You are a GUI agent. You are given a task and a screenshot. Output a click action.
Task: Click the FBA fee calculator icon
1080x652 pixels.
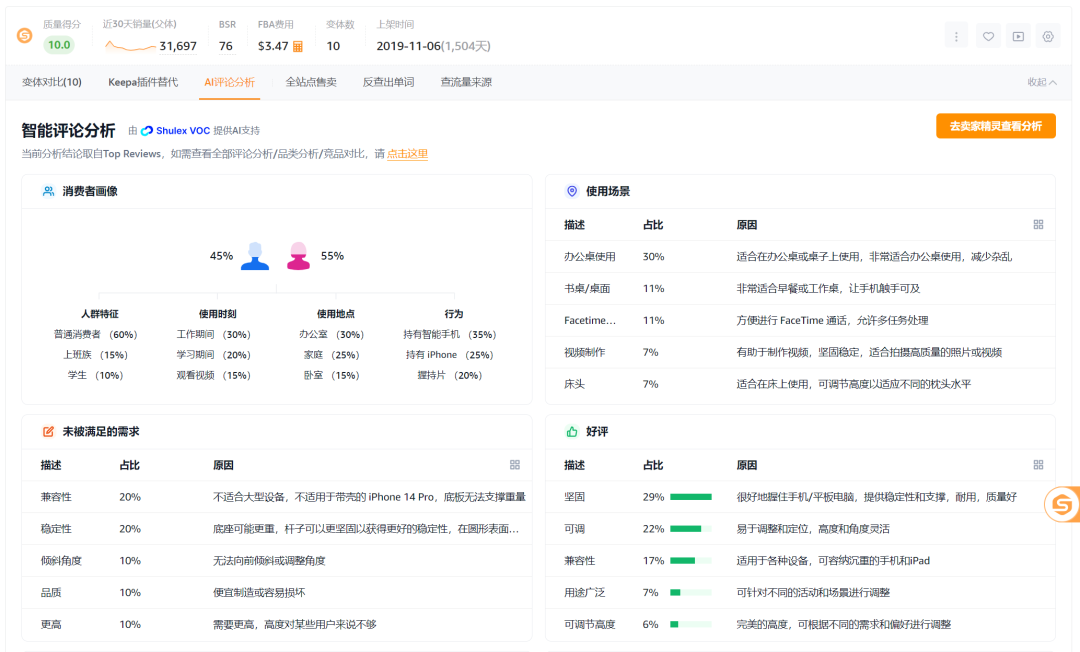298,46
